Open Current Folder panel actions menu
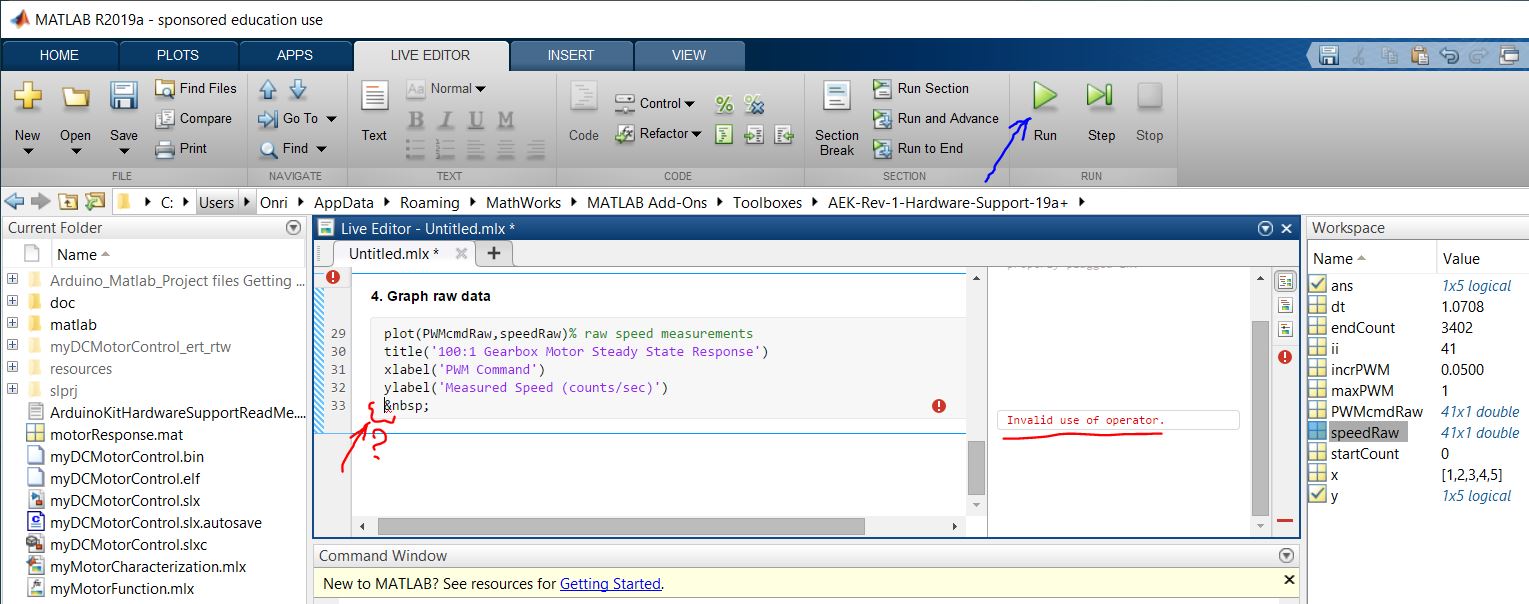 [x=293, y=228]
